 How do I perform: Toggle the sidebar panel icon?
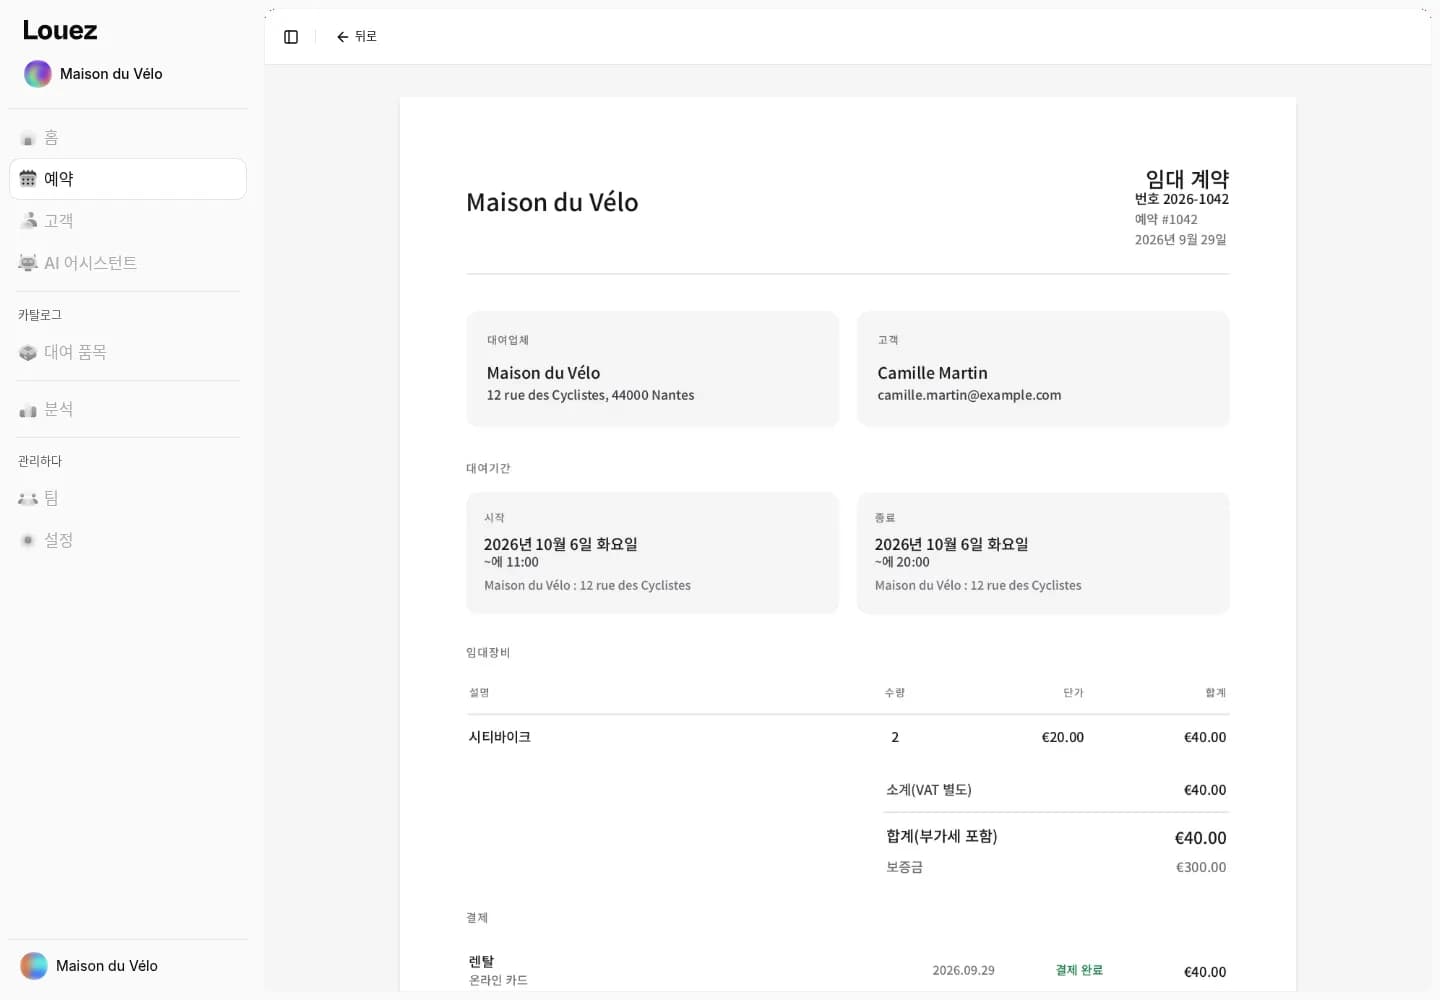pos(291,37)
